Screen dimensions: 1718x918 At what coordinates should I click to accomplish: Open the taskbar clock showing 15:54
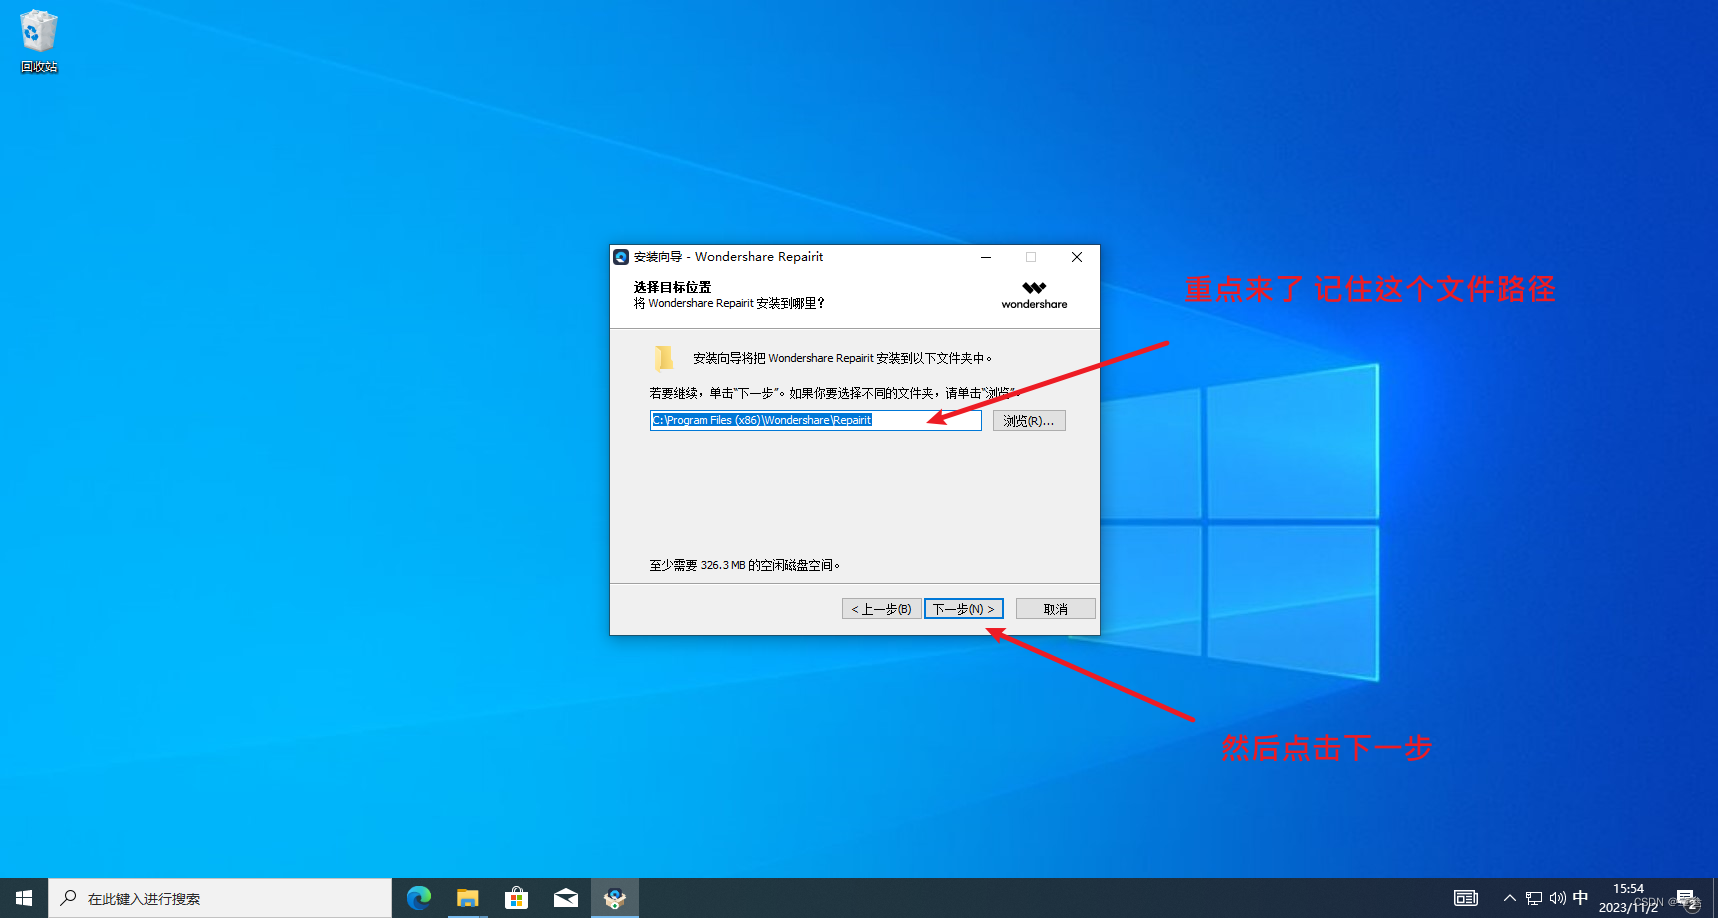click(1628, 898)
